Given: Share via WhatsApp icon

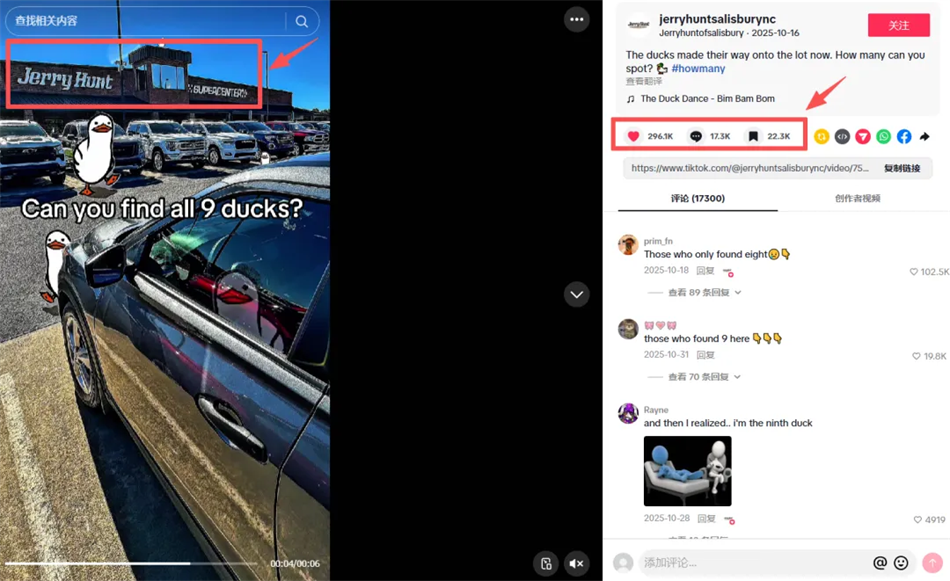Looking at the screenshot, I should (883, 136).
